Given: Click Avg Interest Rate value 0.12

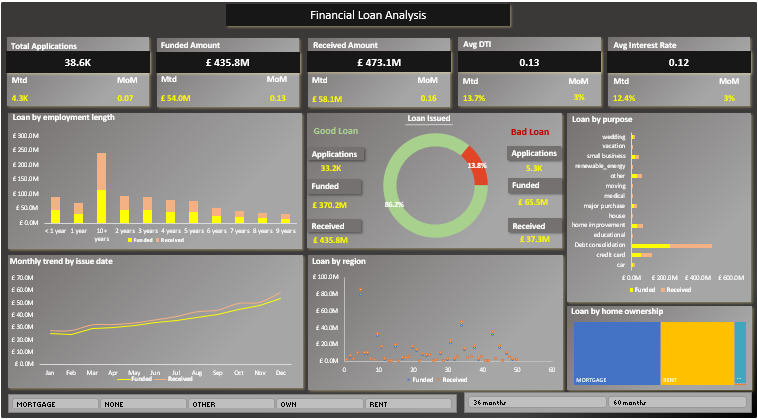Looking at the screenshot, I should 679,62.
